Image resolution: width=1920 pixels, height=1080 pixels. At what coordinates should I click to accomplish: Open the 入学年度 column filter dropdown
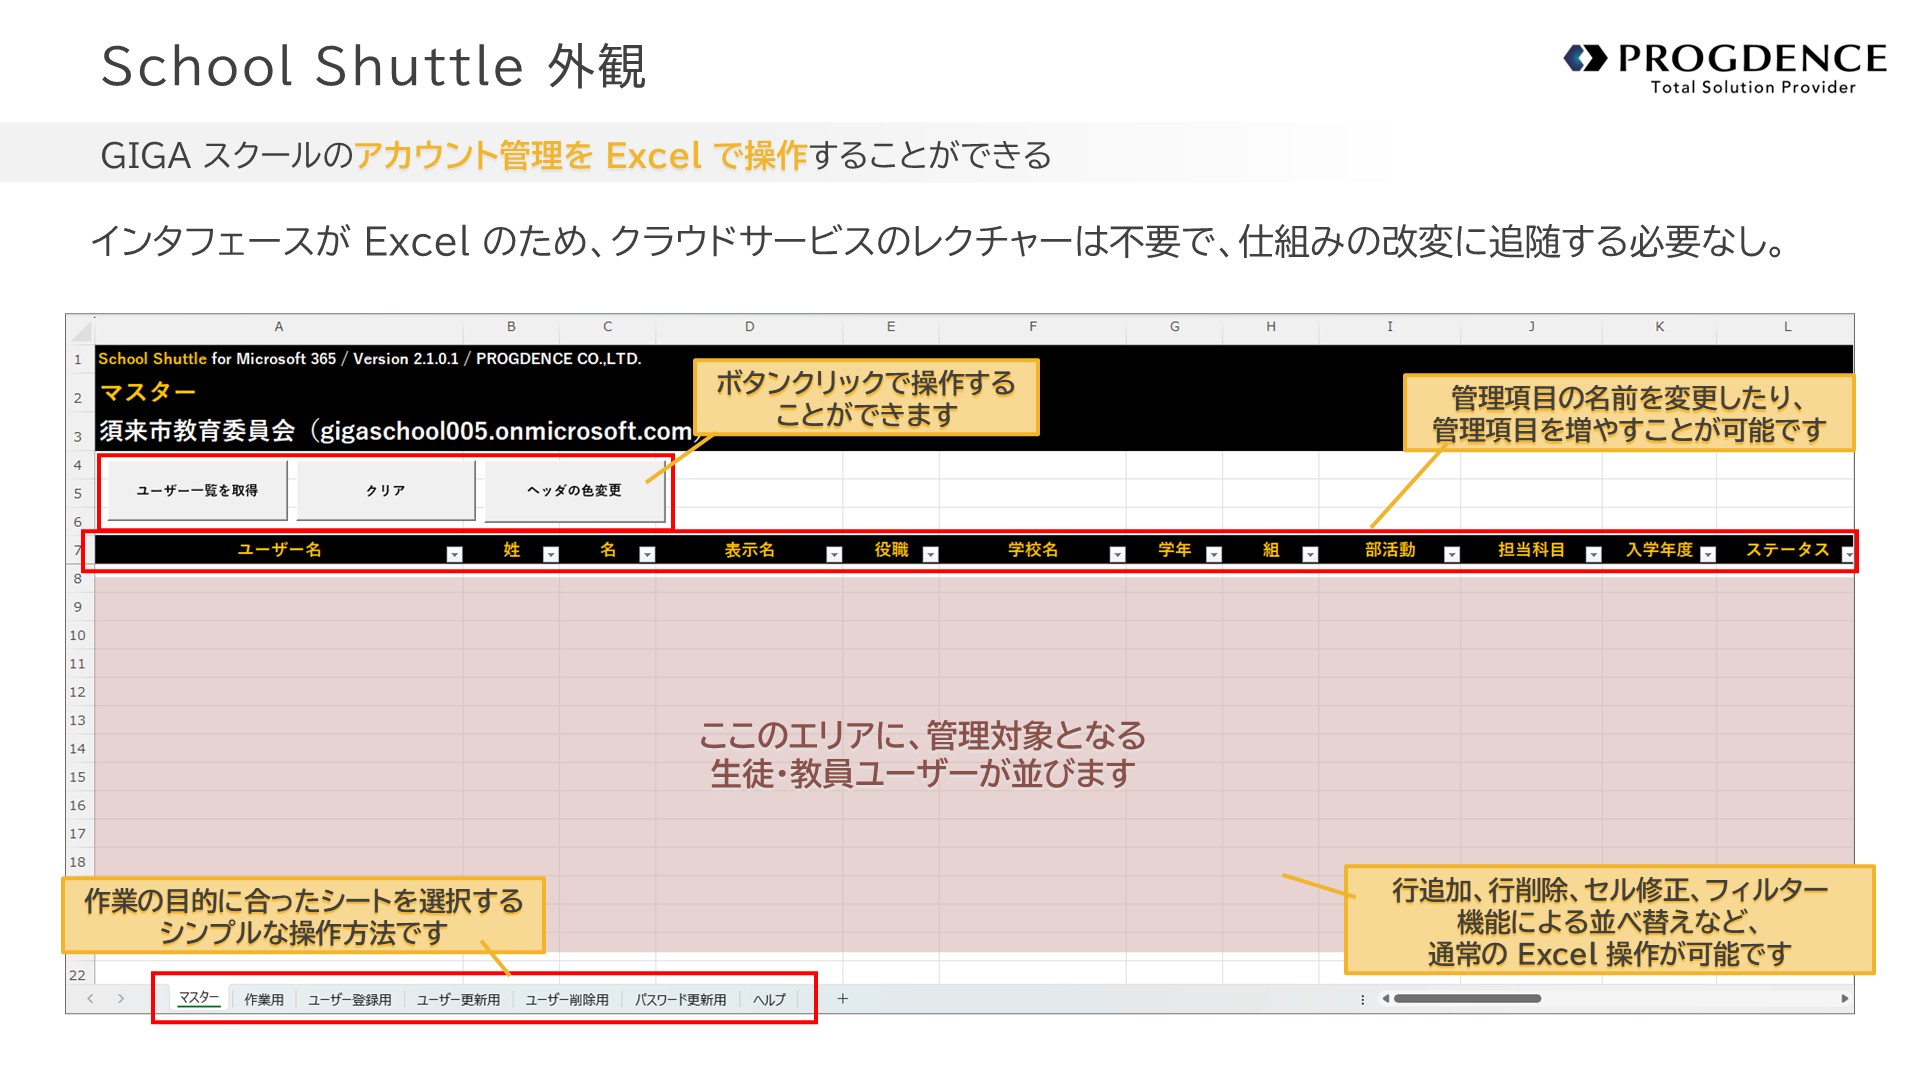pyautogui.click(x=1708, y=554)
